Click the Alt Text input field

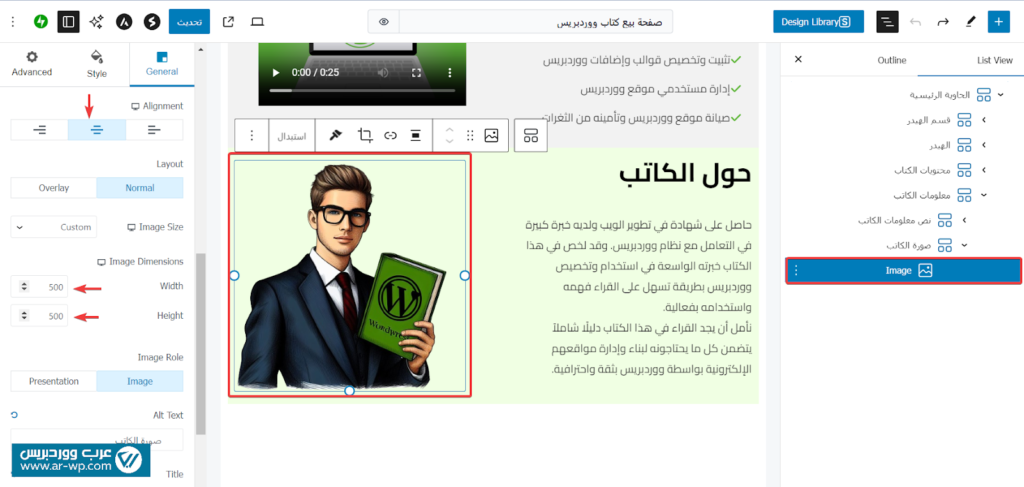97,439
